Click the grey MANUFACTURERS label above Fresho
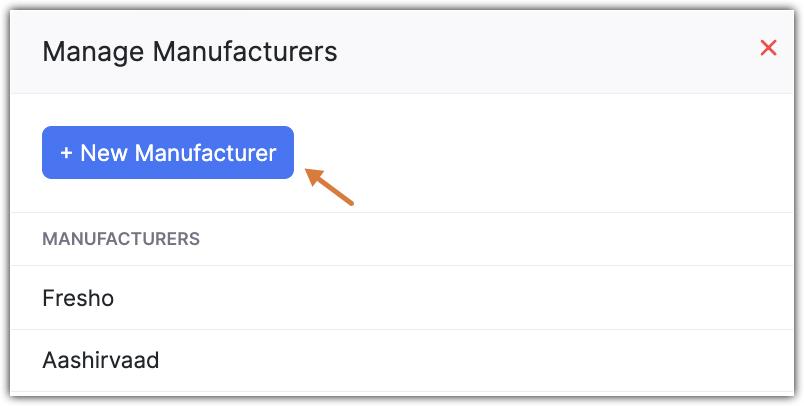The width and height of the screenshot is (804, 406). 121,239
